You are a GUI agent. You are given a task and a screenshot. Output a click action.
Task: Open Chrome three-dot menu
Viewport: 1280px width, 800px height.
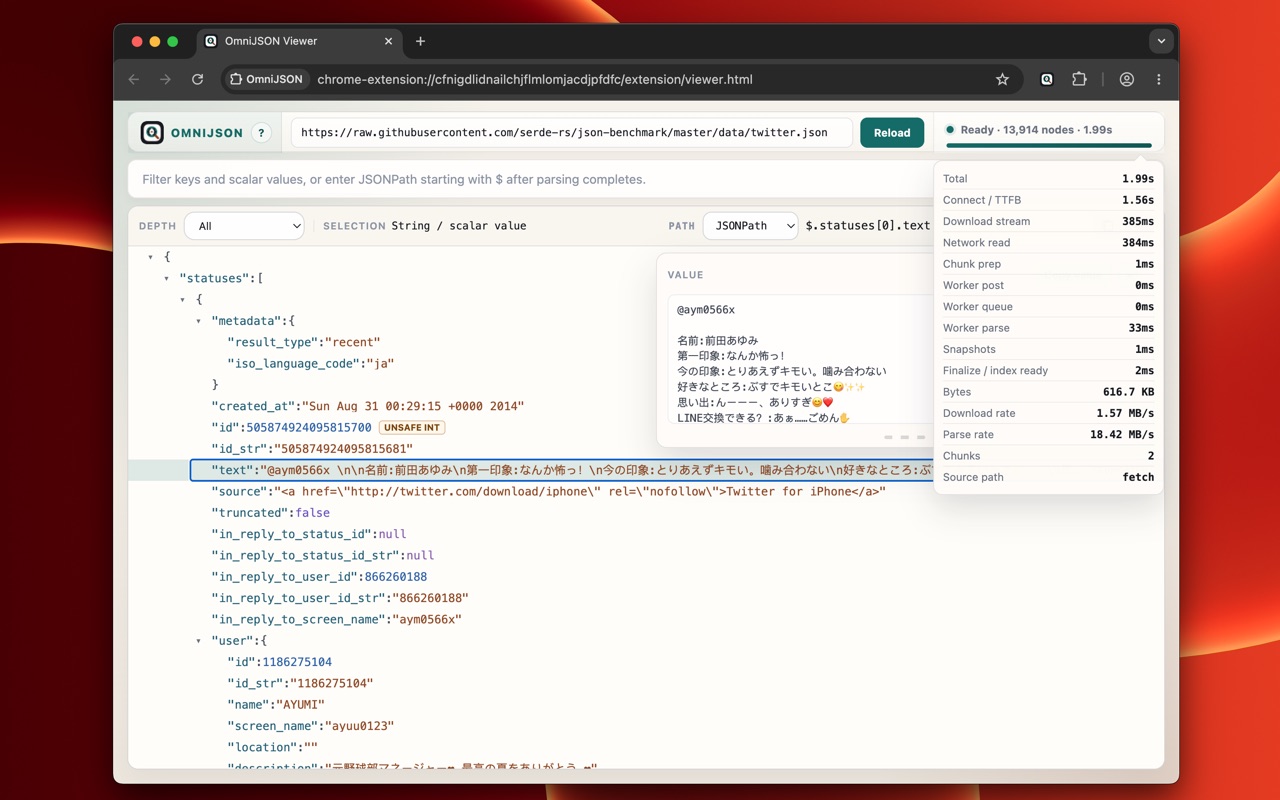(1159, 79)
